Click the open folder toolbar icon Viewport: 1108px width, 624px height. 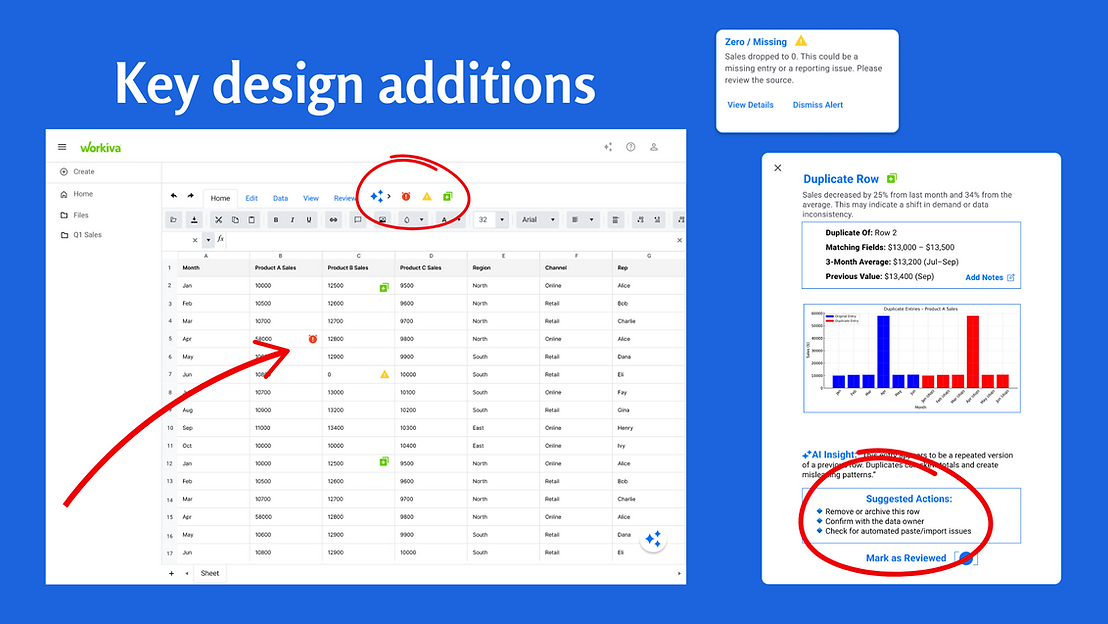pyautogui.click(x=174, y=220)
